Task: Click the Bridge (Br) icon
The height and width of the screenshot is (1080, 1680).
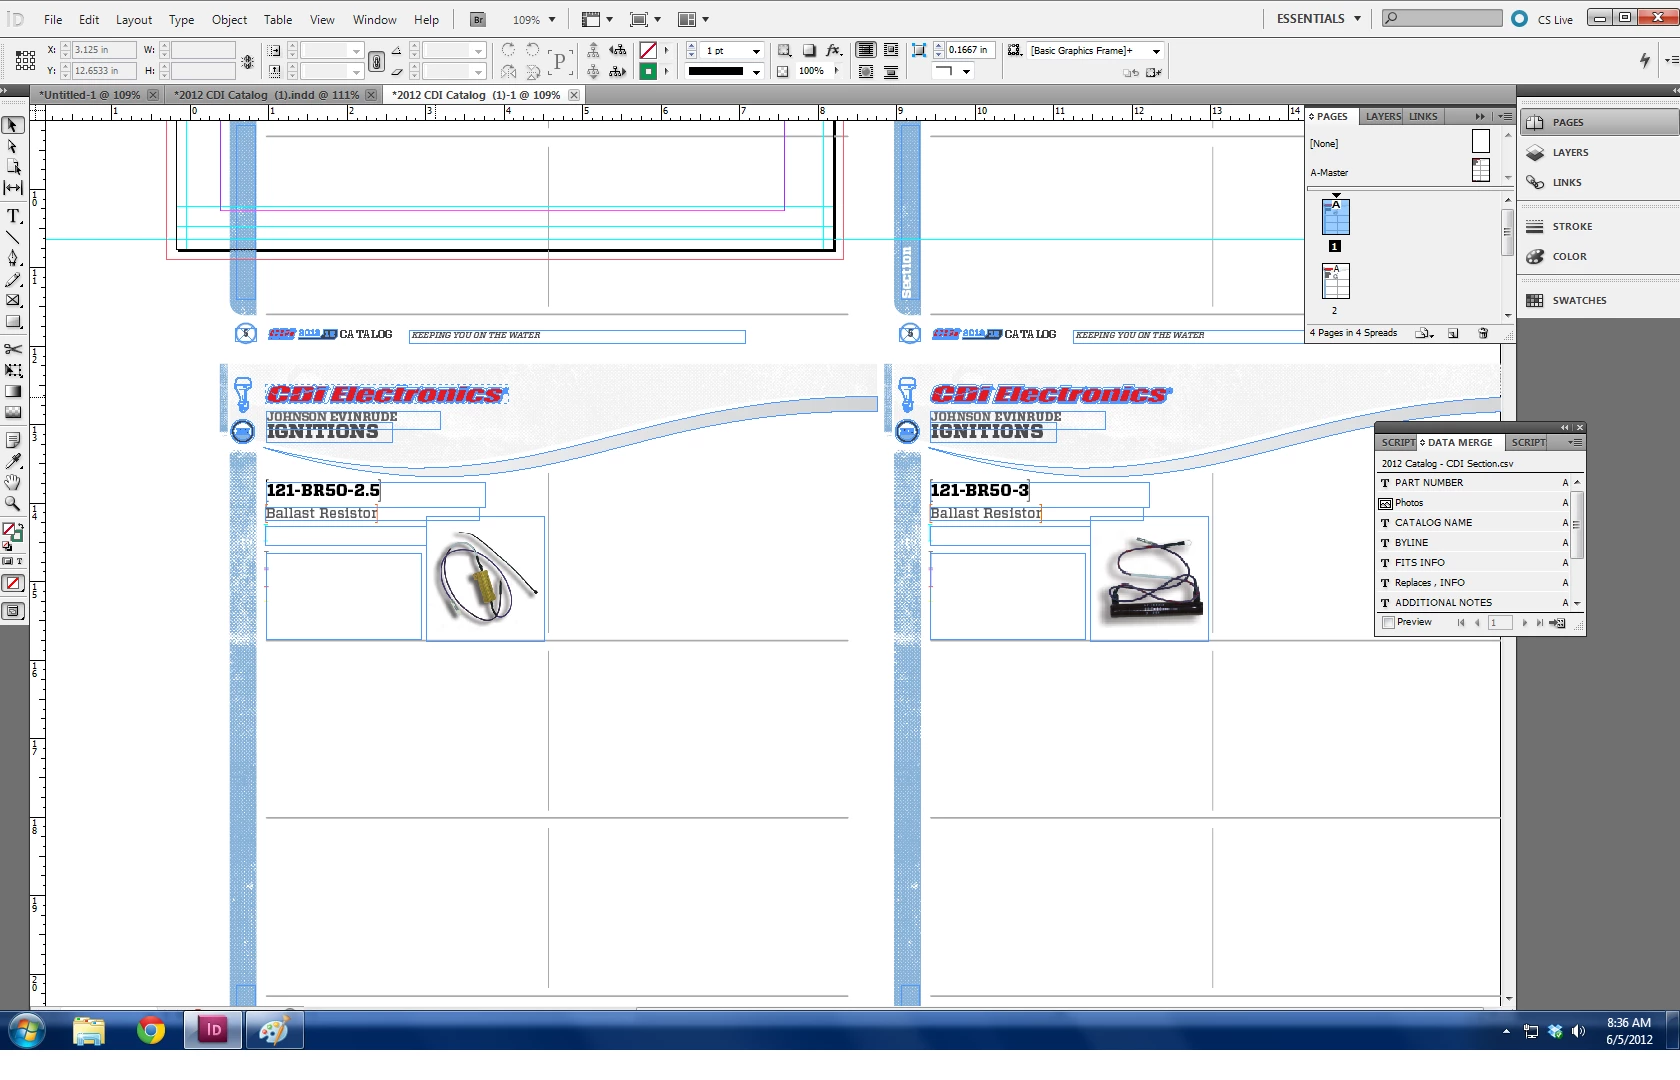Action: click(478, 19)
